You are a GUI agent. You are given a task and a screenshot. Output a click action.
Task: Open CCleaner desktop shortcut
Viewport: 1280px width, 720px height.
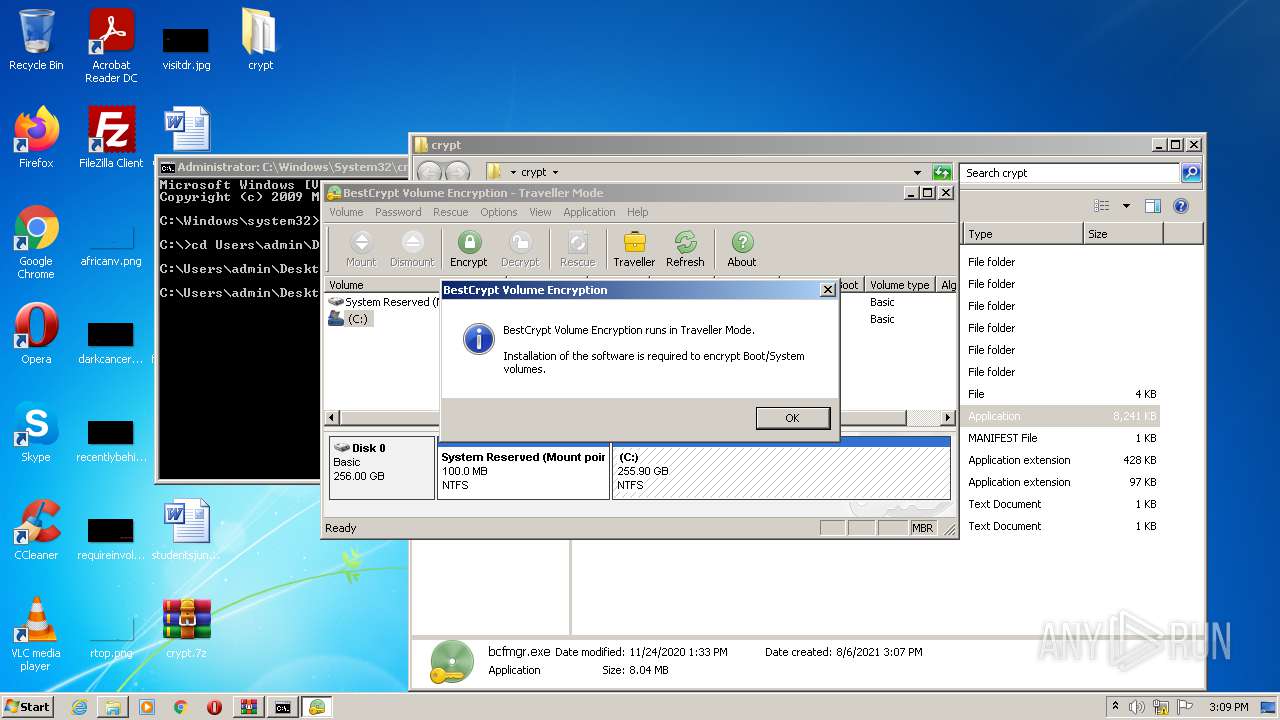click(36, 530)
